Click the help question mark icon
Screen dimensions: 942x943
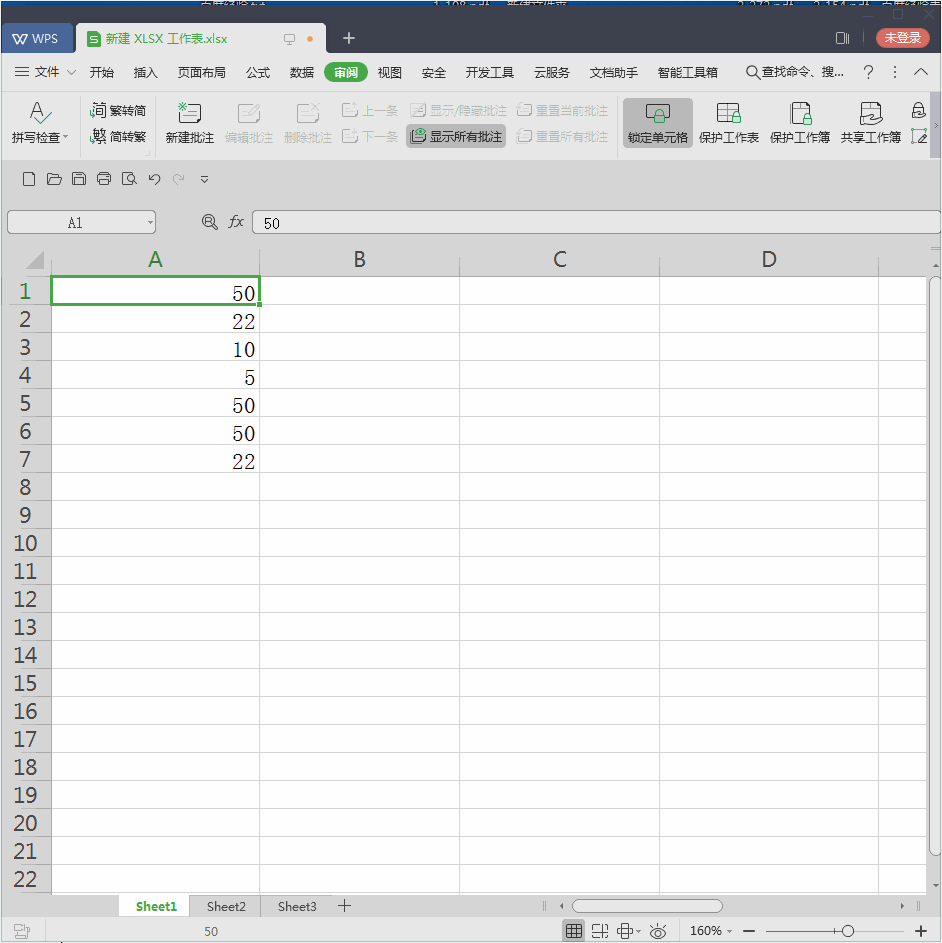(x=868, y=72)
